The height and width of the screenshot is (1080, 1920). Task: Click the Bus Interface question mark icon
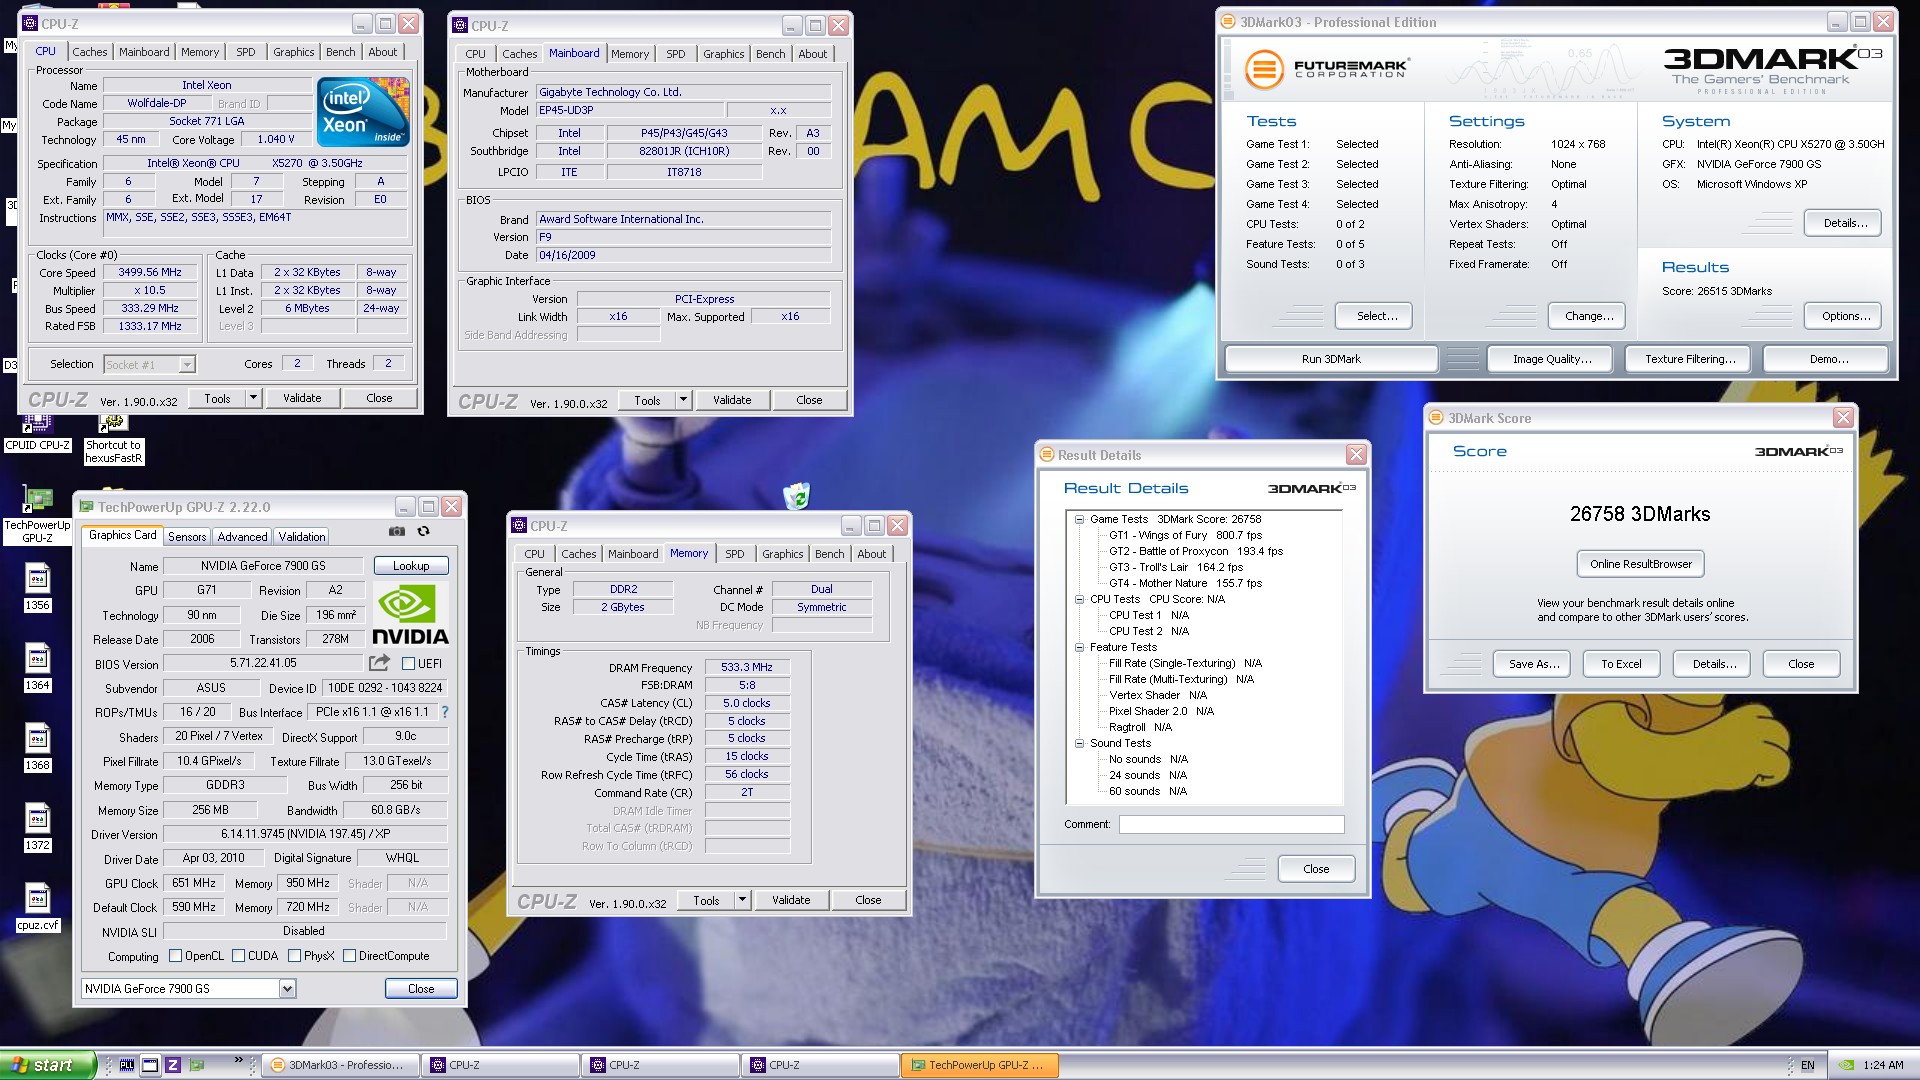[x=445, y=712]
